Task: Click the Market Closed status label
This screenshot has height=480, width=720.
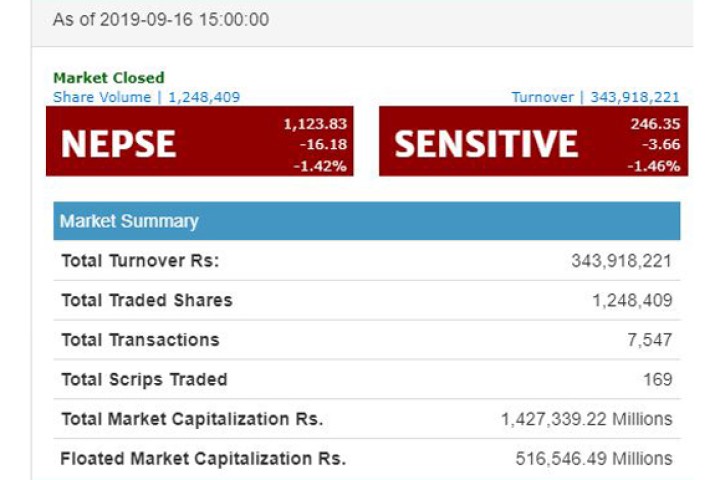Action: pyautogui.click(x=109, y=77)
